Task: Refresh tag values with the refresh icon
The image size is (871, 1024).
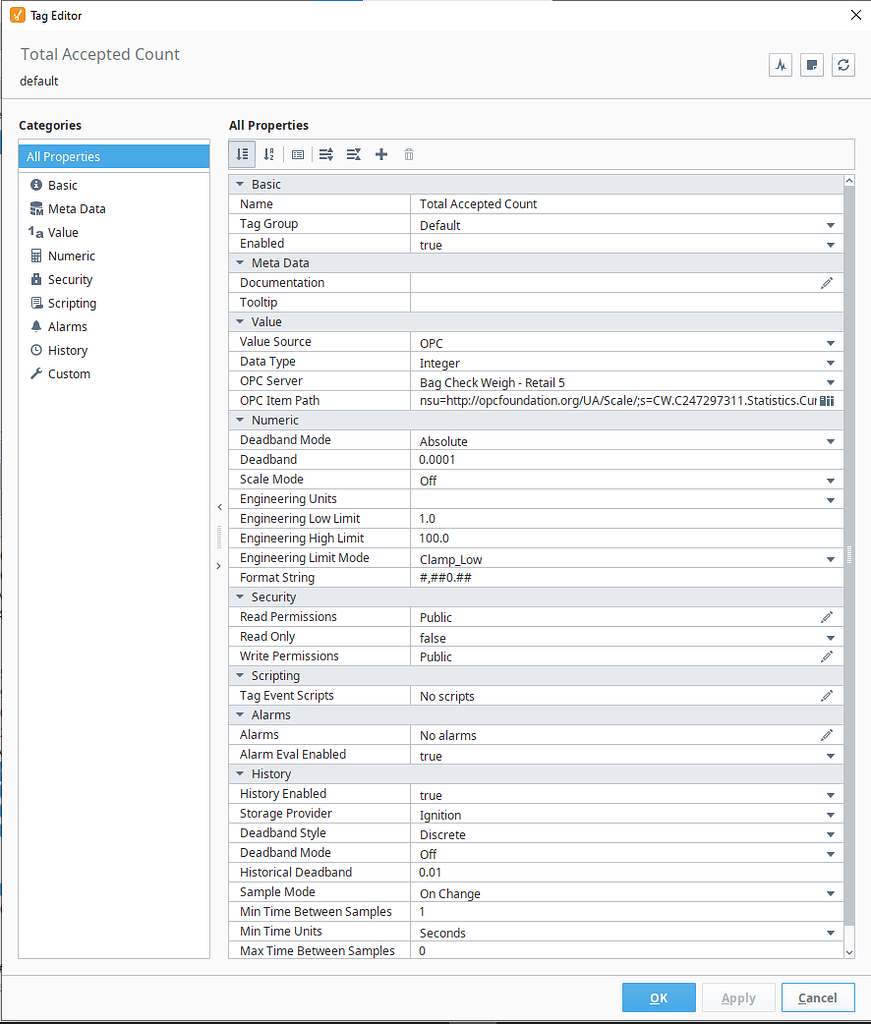Action: (843, 64)
